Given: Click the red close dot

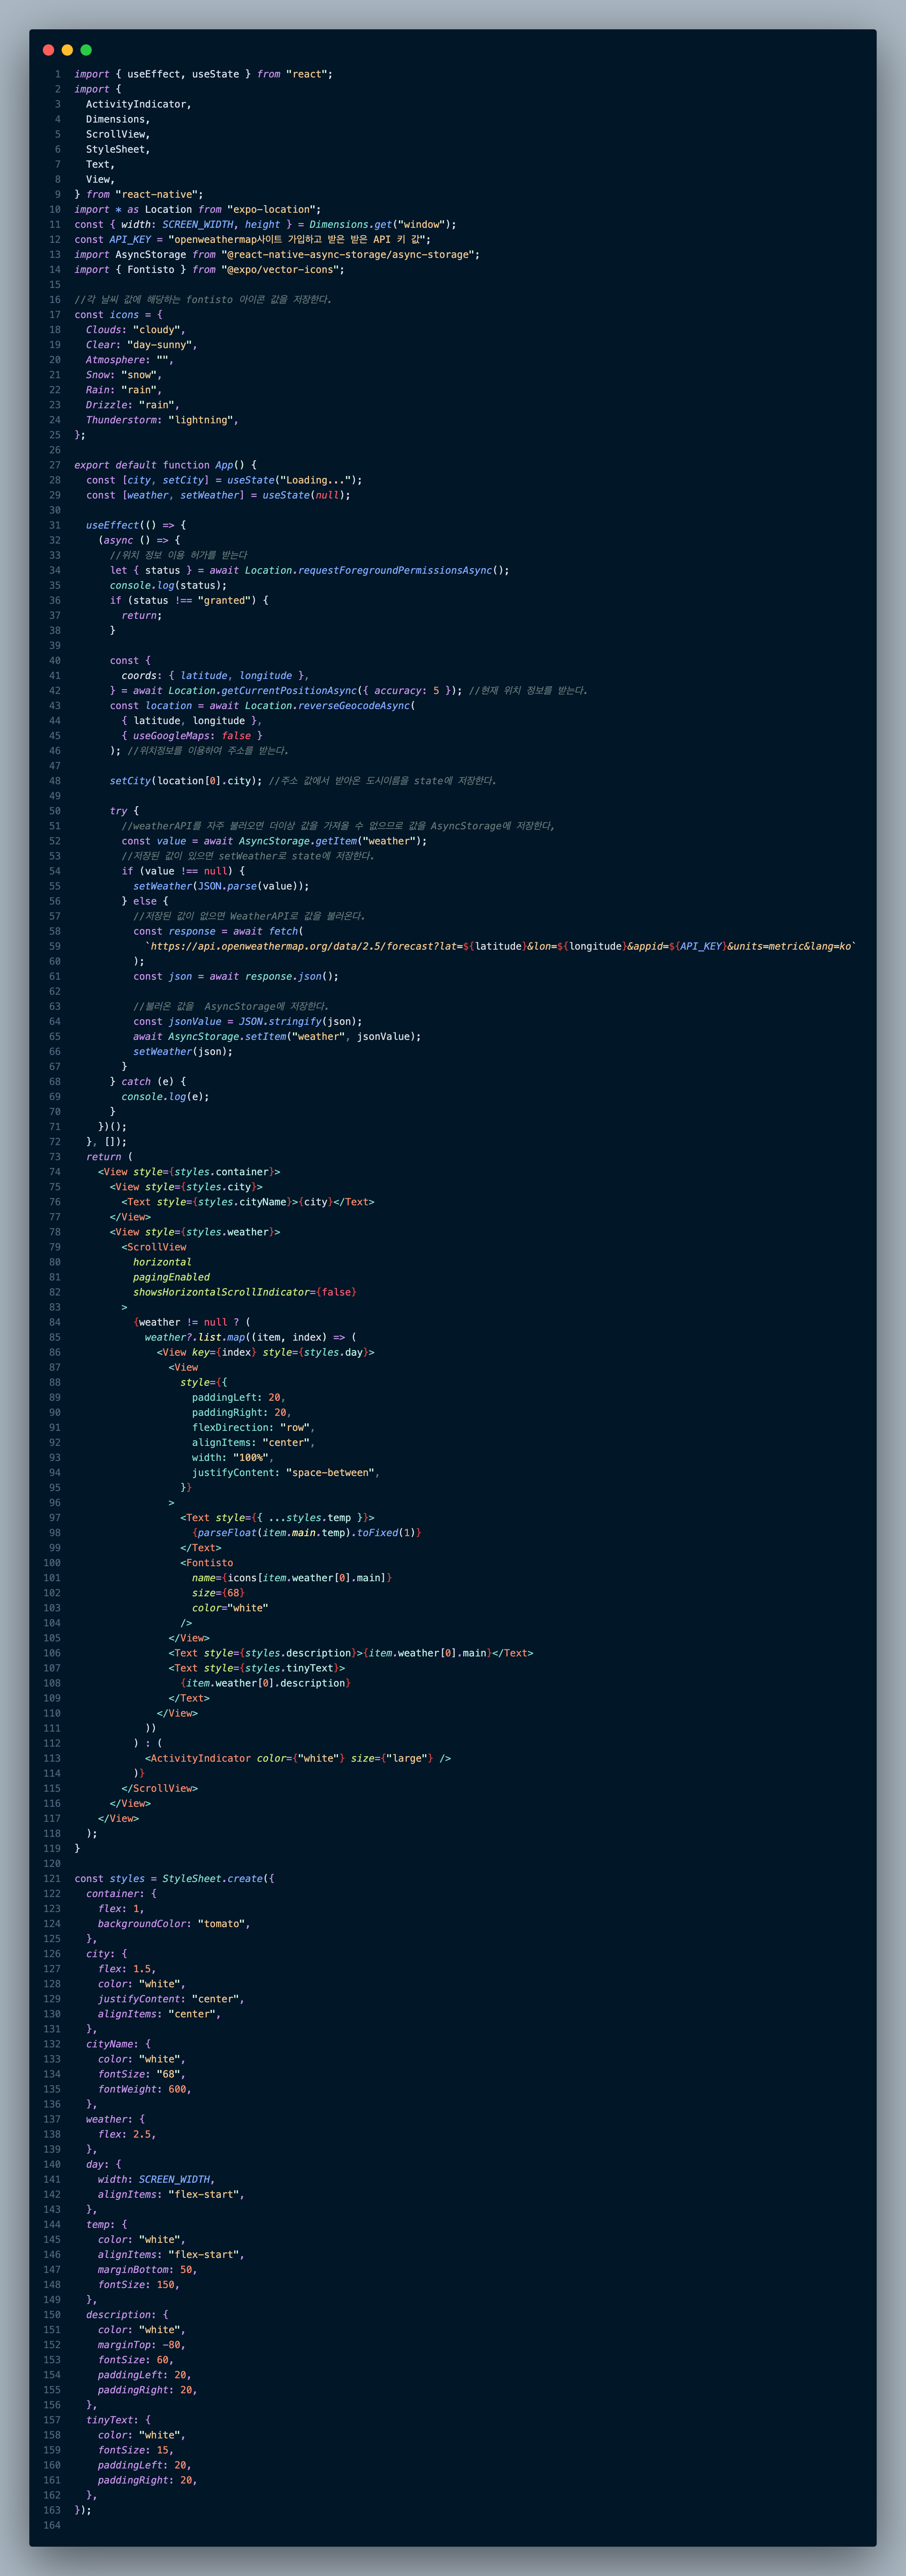Looking at the screenshot, I should [48, 50].
